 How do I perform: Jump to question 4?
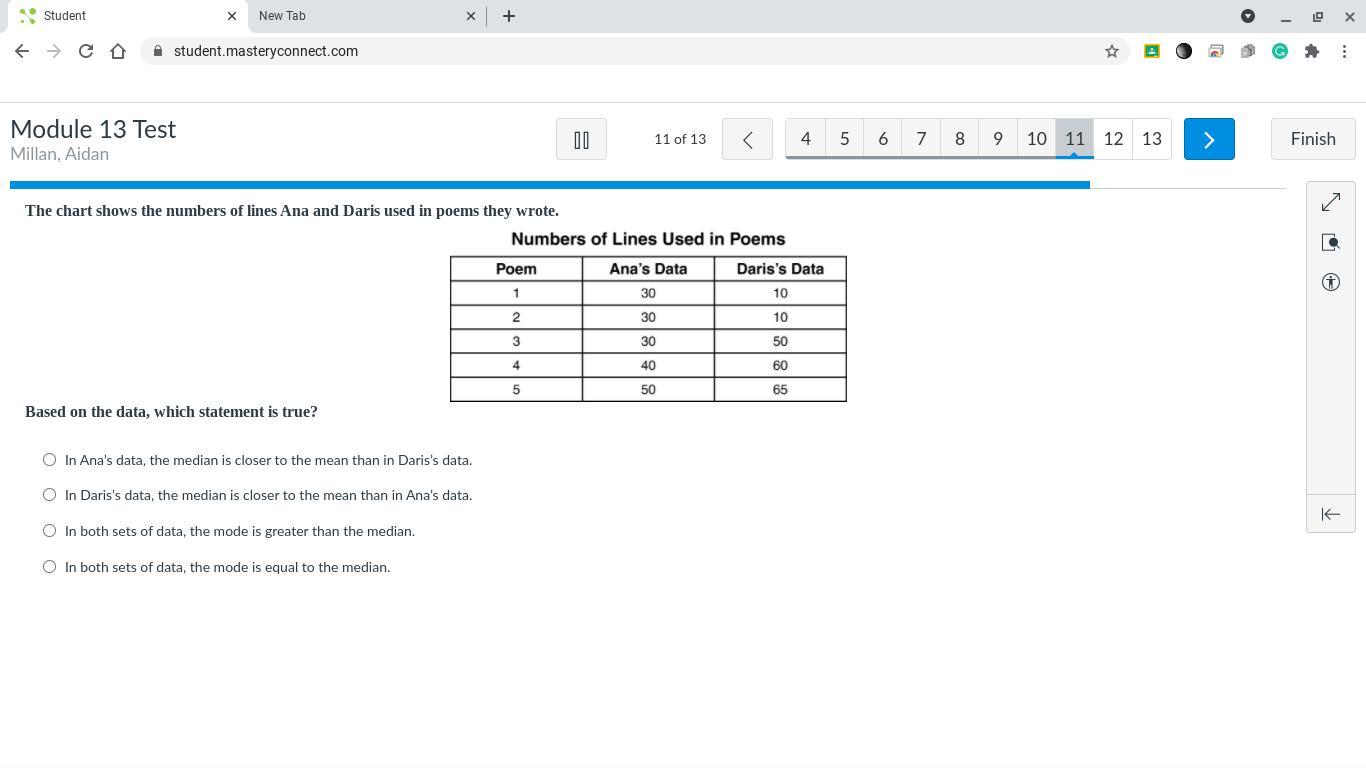point(806,139)
